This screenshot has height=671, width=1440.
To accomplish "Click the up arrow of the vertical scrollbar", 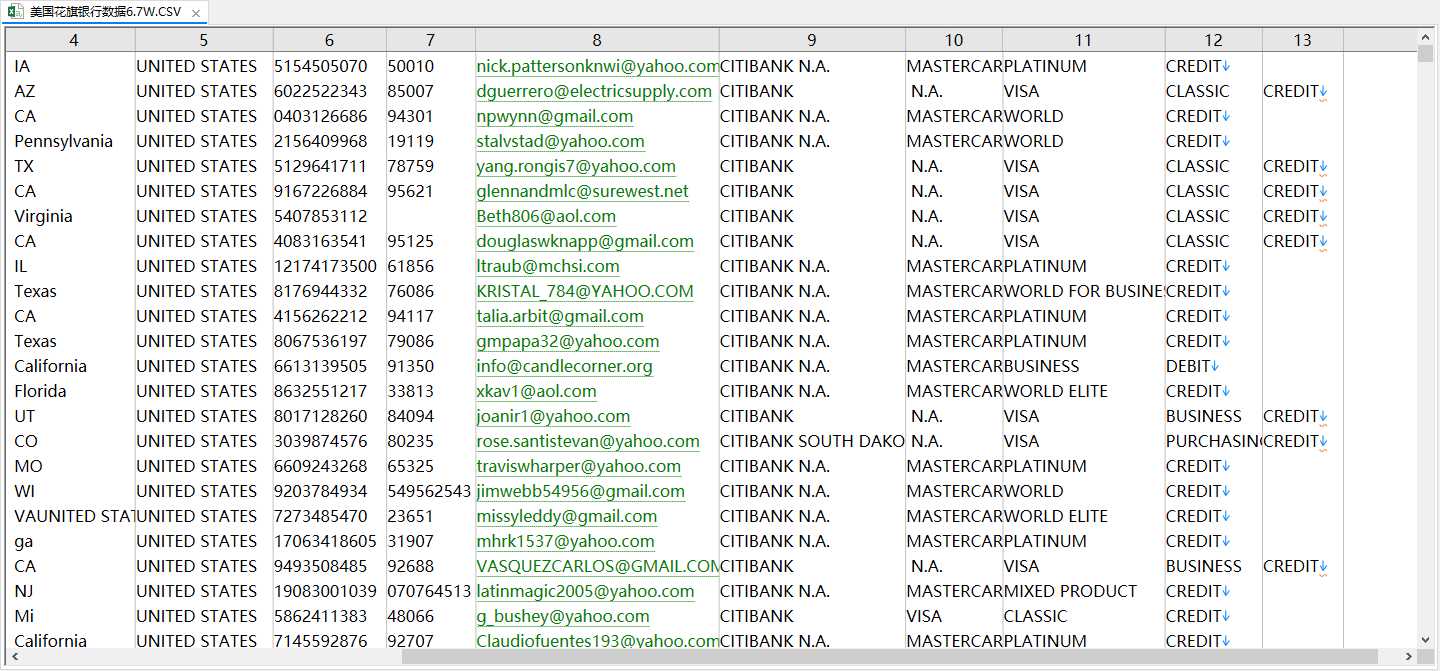I will 1426,37.
